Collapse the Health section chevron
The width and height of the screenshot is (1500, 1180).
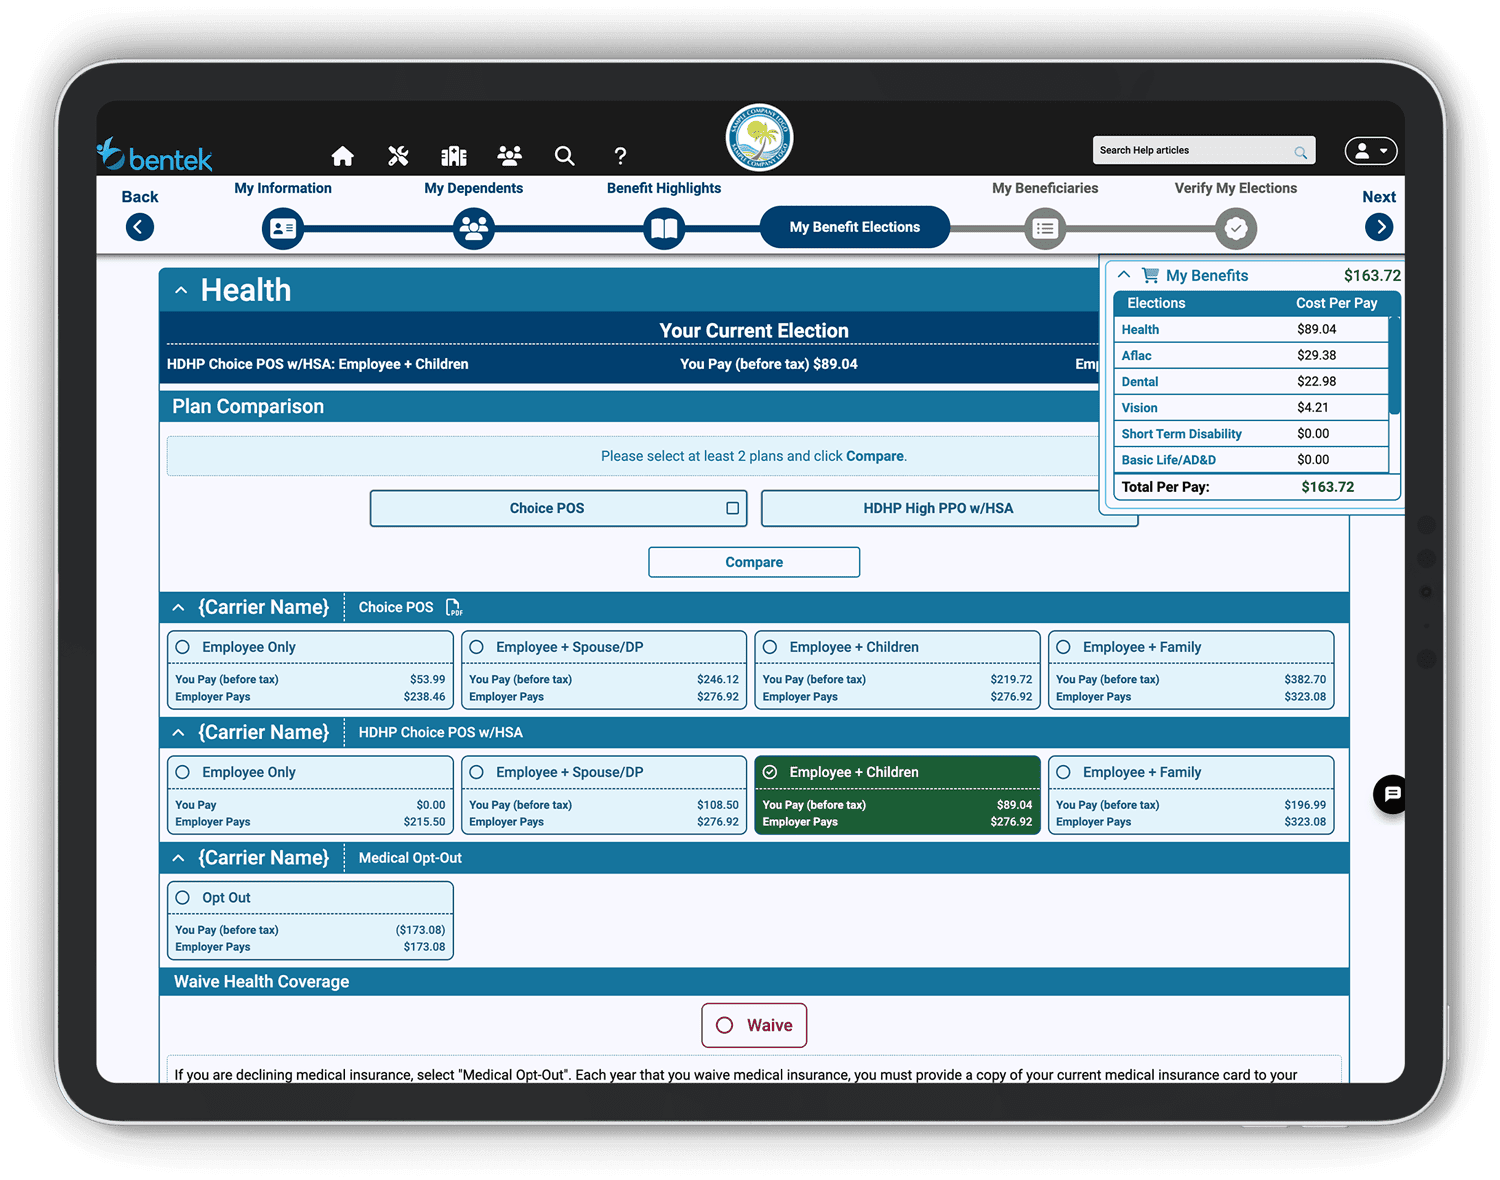[181, 291]
